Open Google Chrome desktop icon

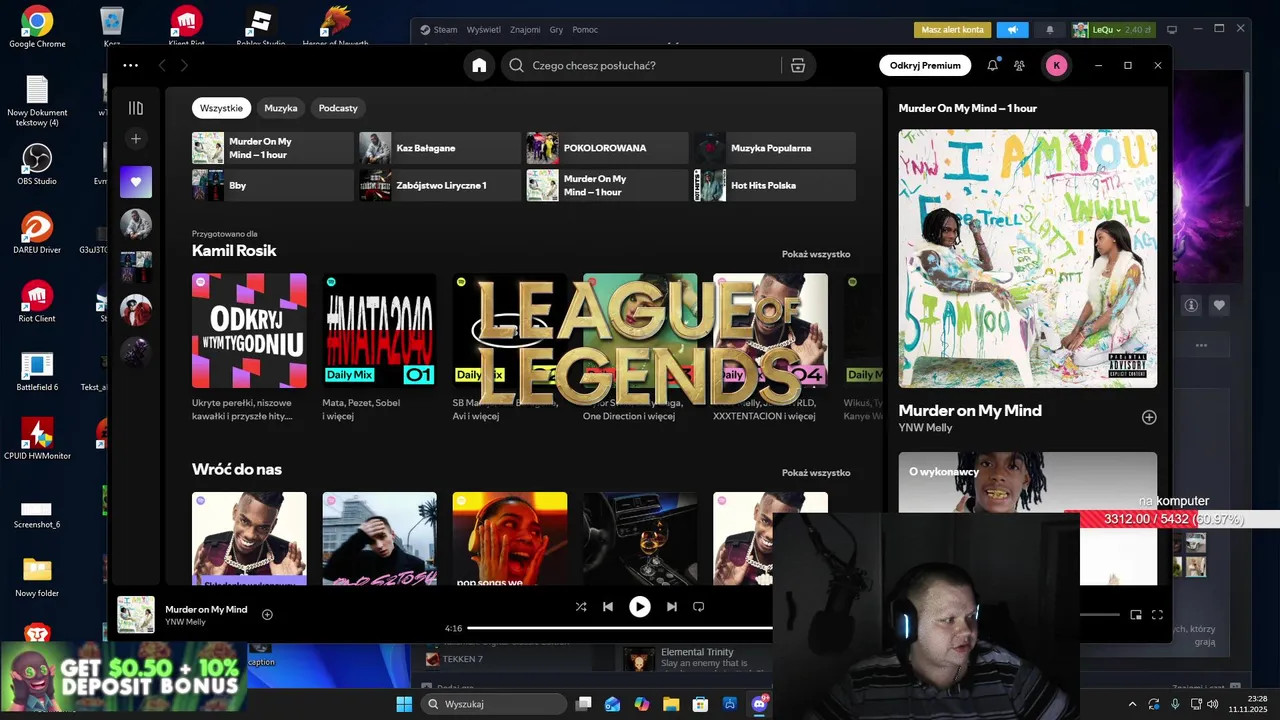pyautogui.click(x=37, y=27)
